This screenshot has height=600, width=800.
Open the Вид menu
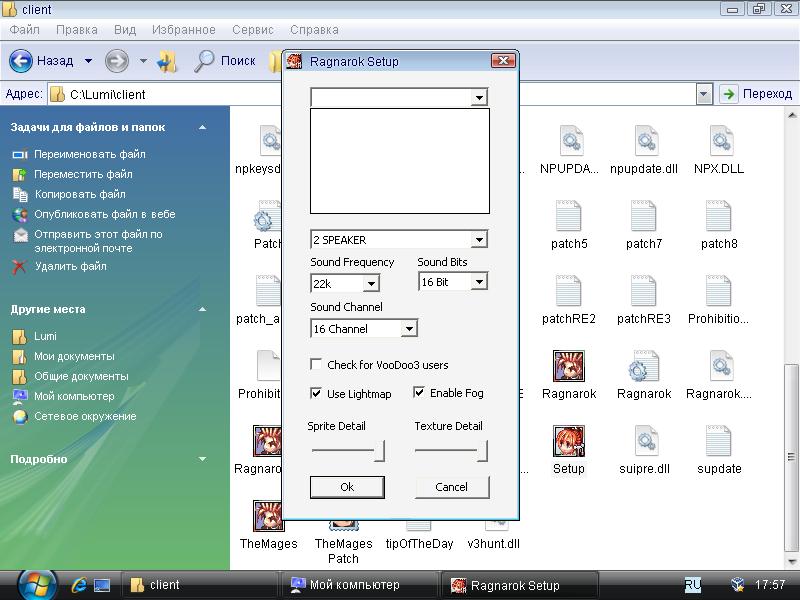coord(125,30)
